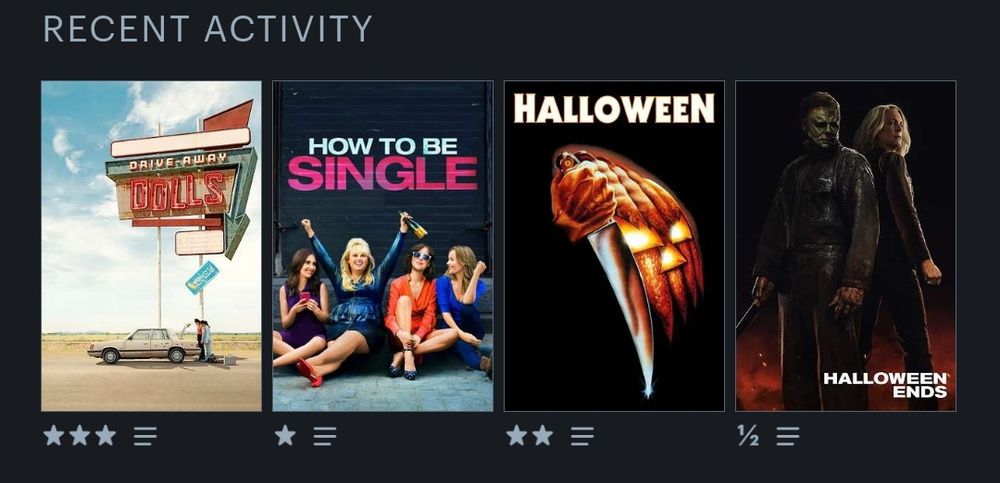
Task: Click the half-star rating under Halloween Ends
Action: click(748, 436)
